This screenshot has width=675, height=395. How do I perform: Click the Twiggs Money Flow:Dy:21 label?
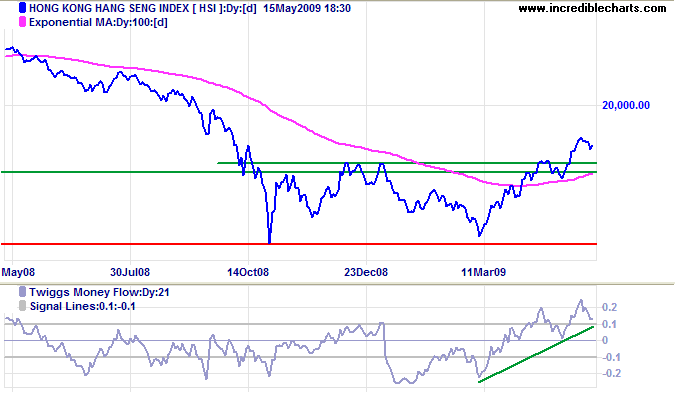coord(99,293)
